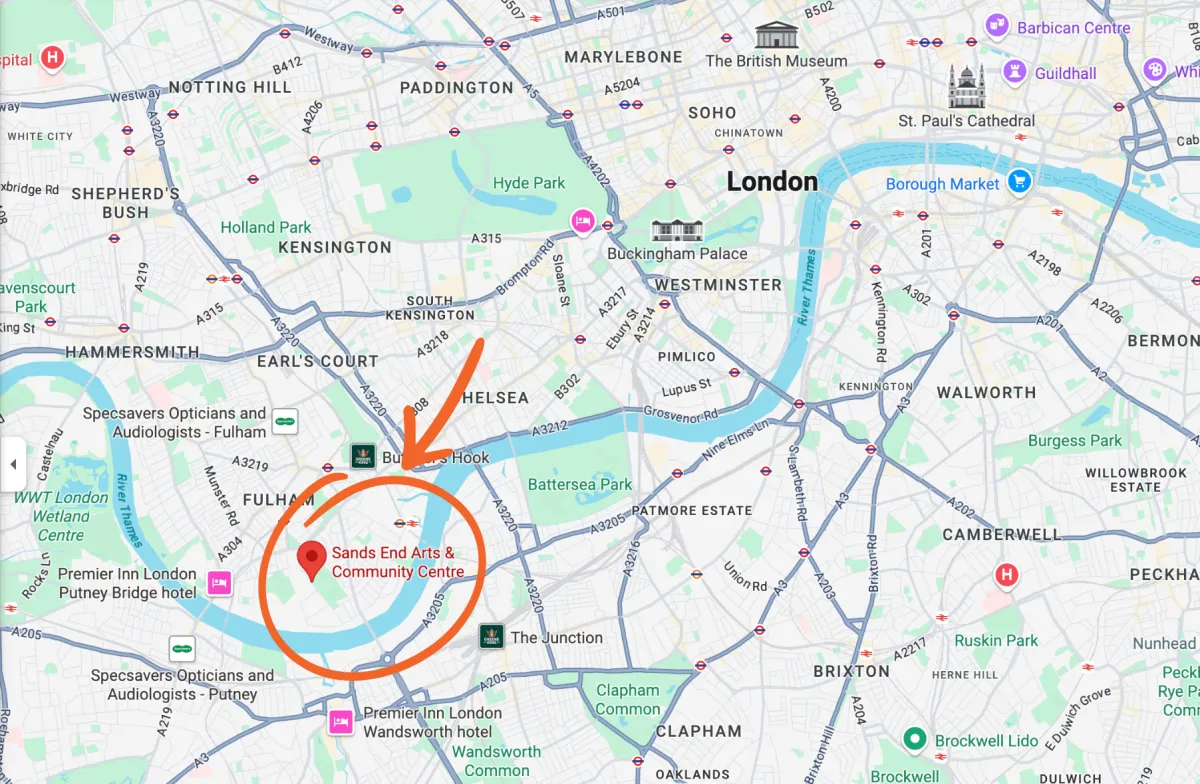Open the Premier Inn Wandsworth hotel icon
The image size is (1200, 784).
pos(341,721)
